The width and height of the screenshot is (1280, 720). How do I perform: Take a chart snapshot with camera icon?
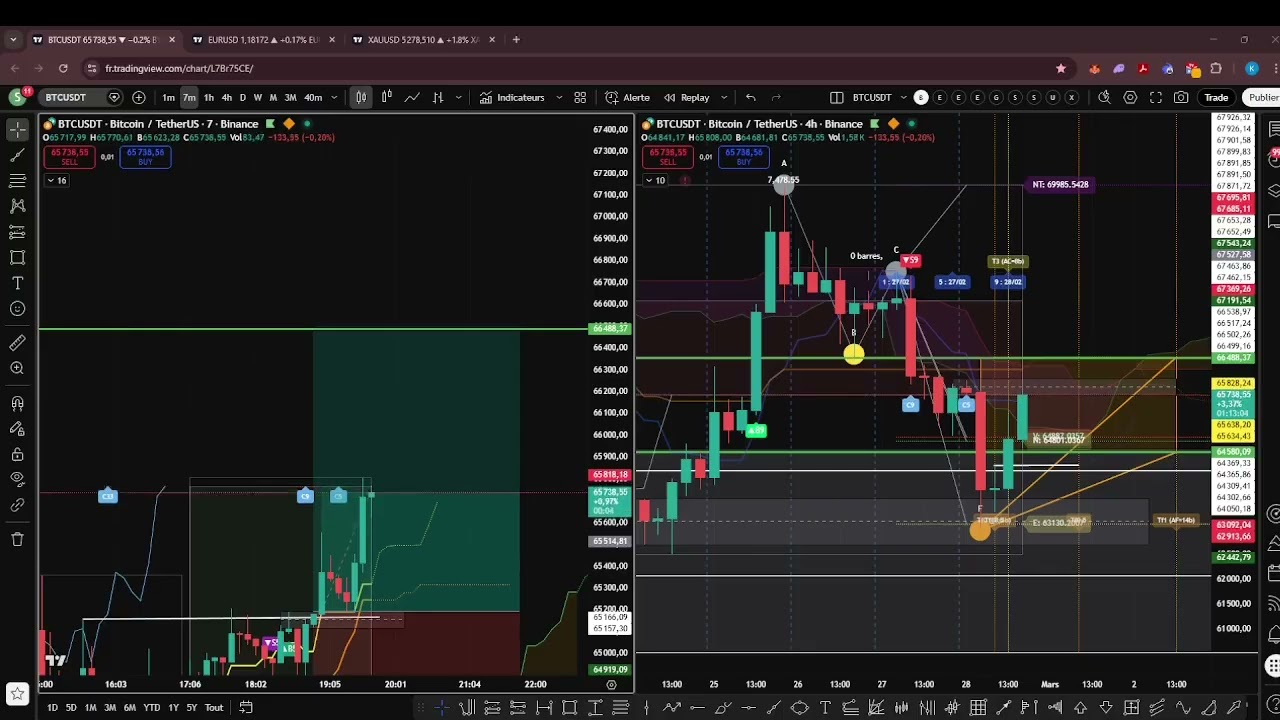click(1182, 97)
